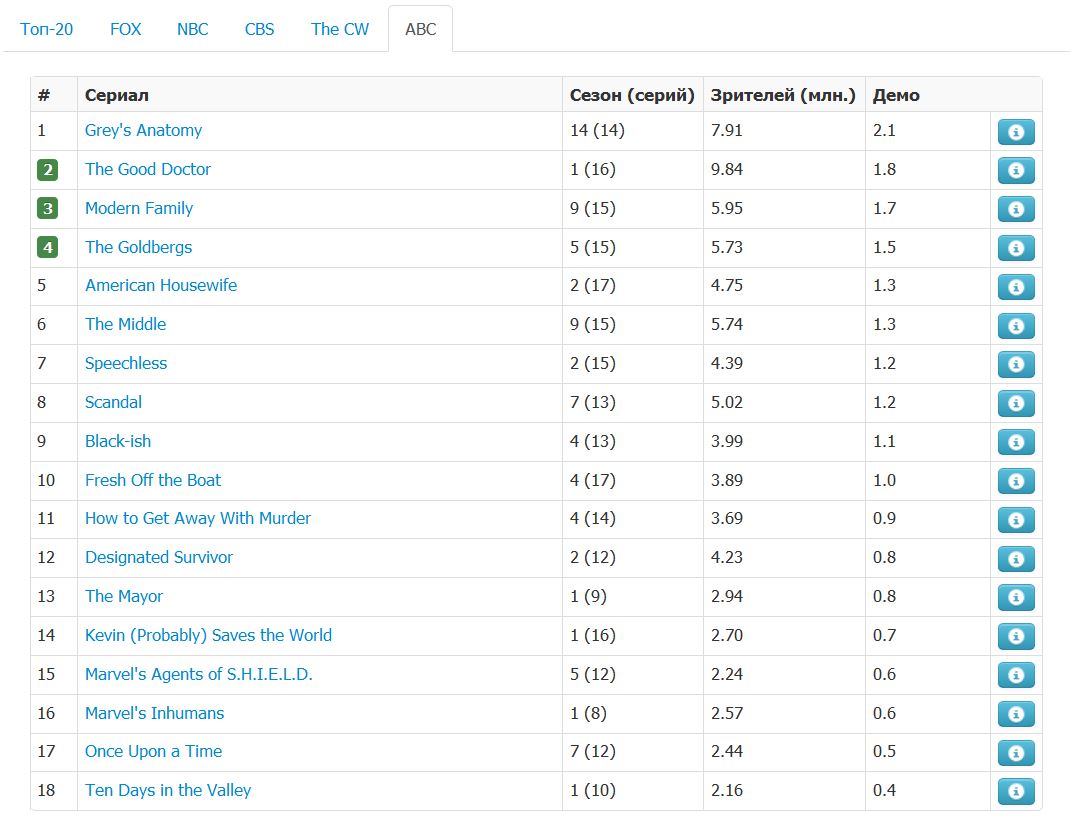The width and height of the screenshot is (1079, 820).
Task: Click Black-ish info icon
Action: 1016,442
